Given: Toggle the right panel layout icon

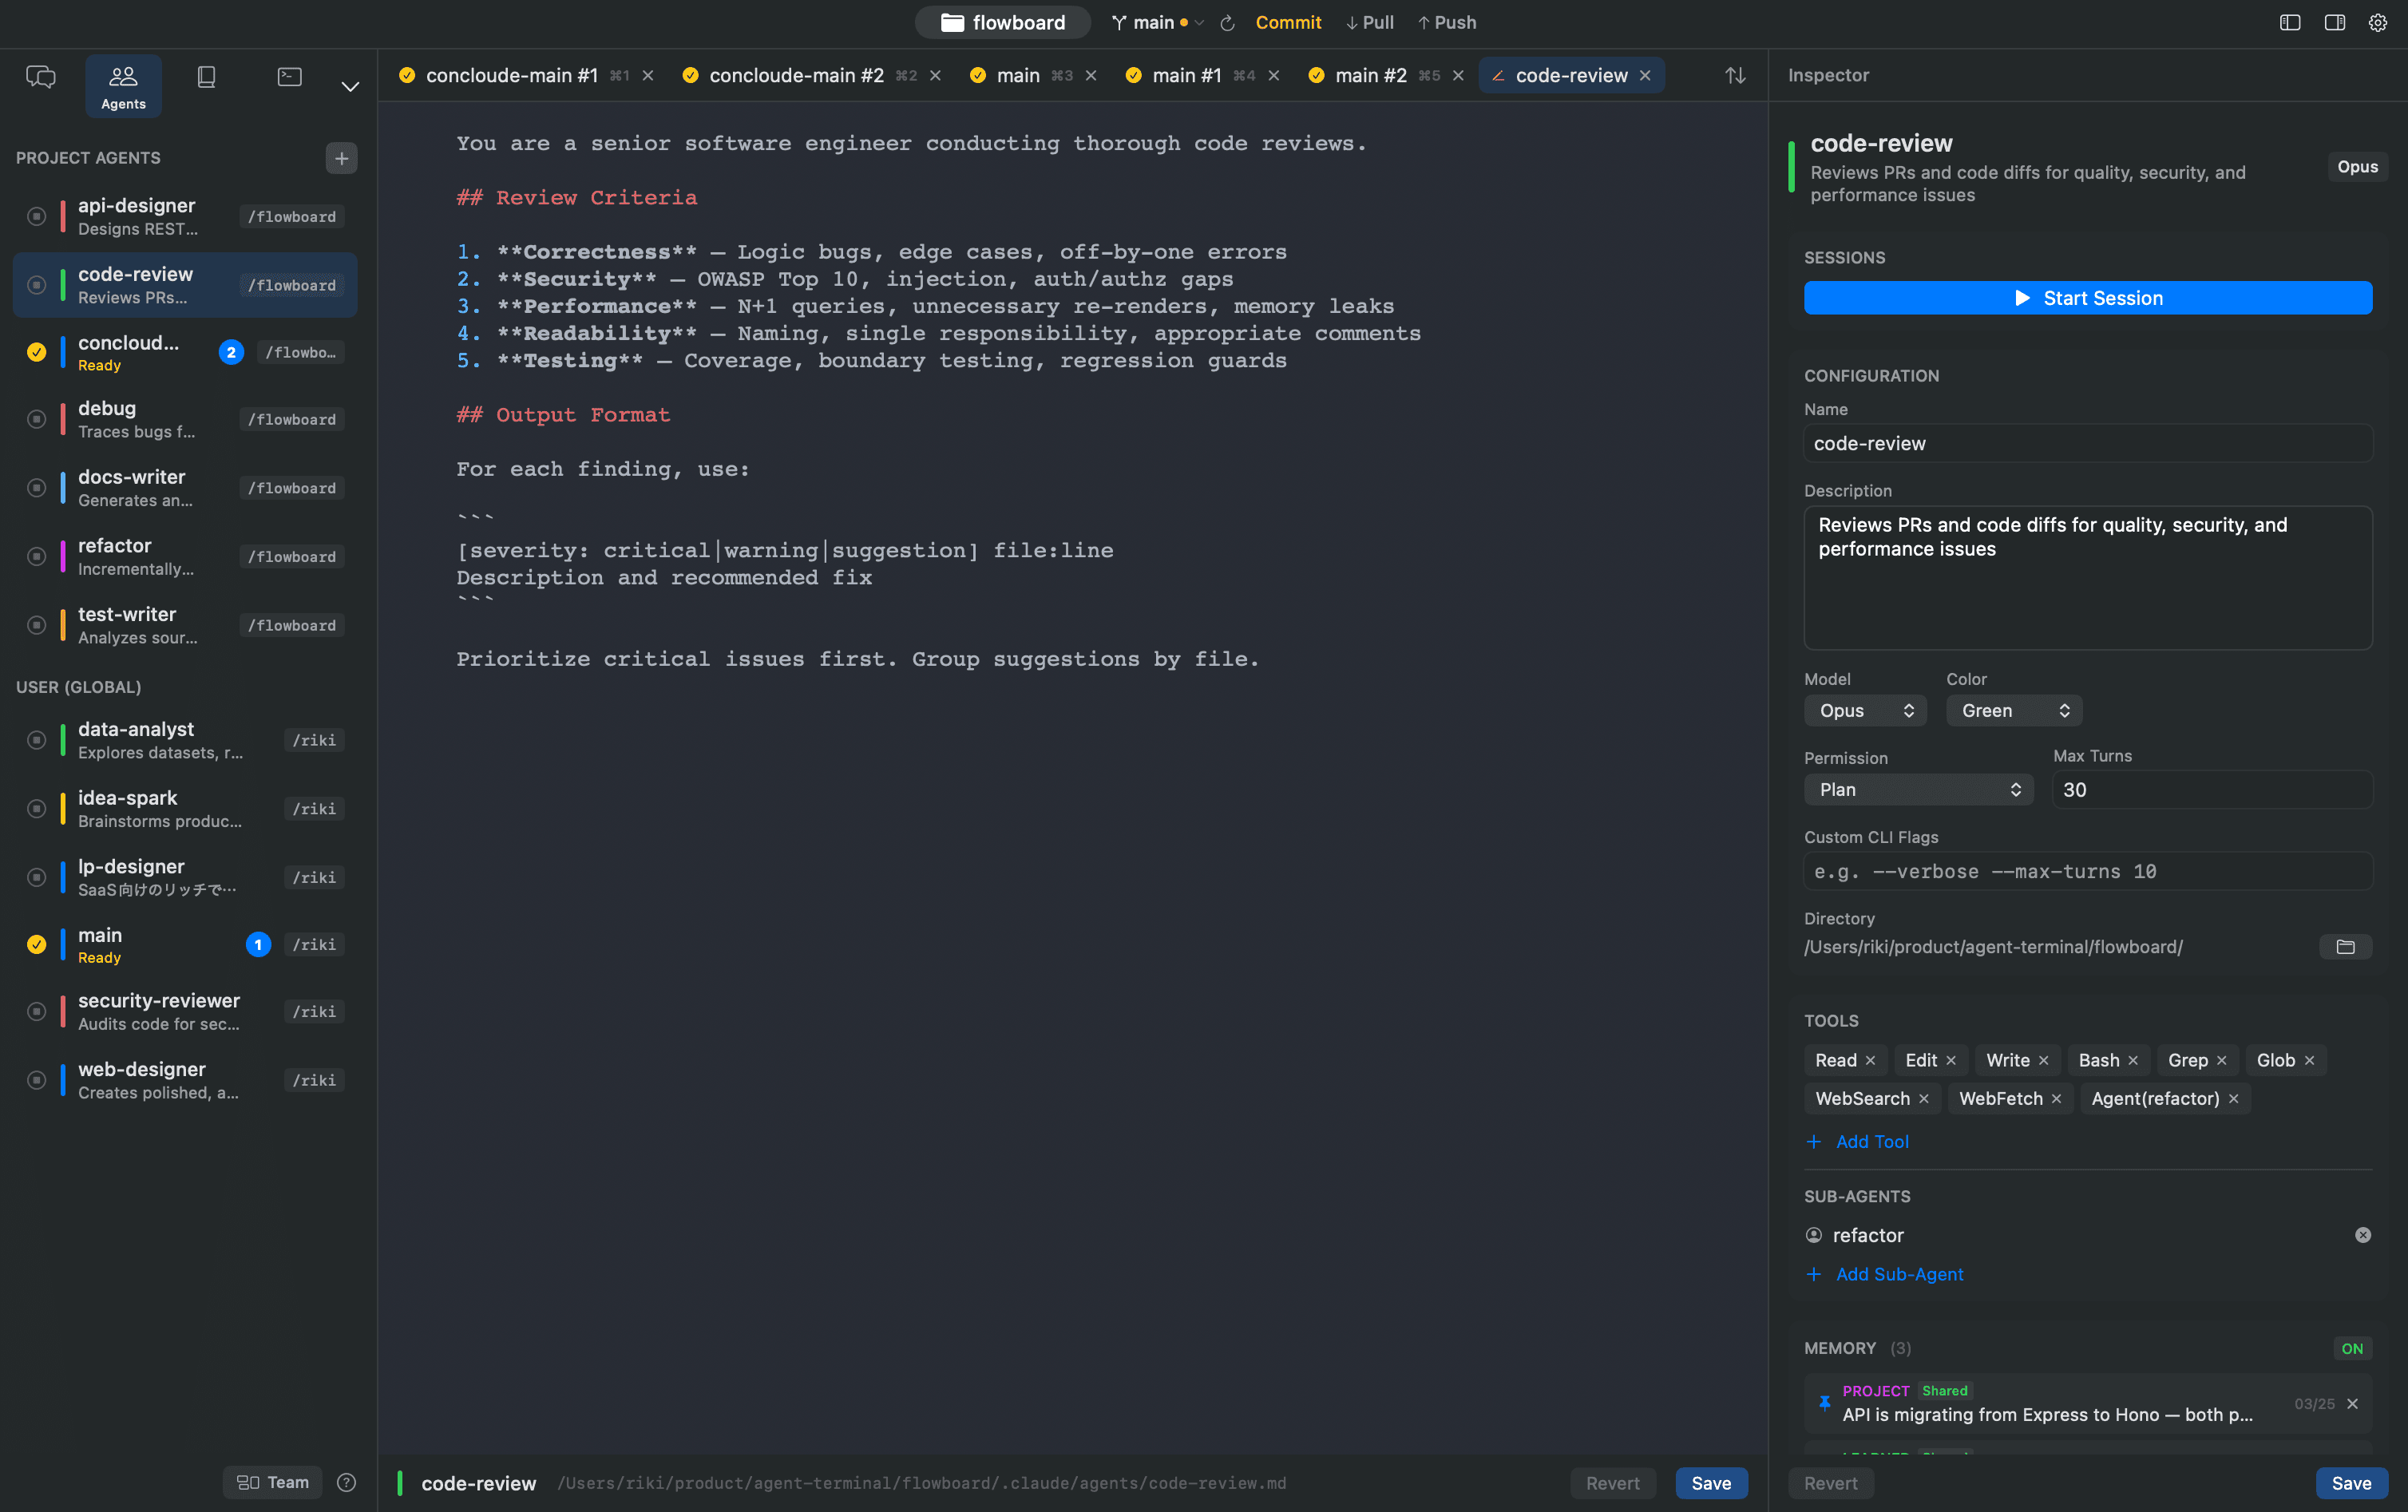Looking at the screenshot, I should click(x=2334, y=23).
